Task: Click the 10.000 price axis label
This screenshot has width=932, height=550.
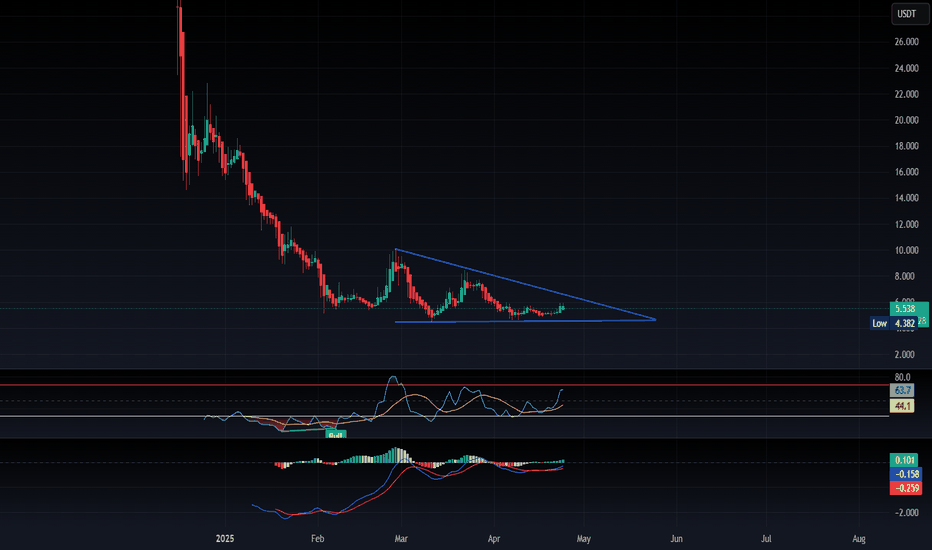Action: [x=906, y=250]
